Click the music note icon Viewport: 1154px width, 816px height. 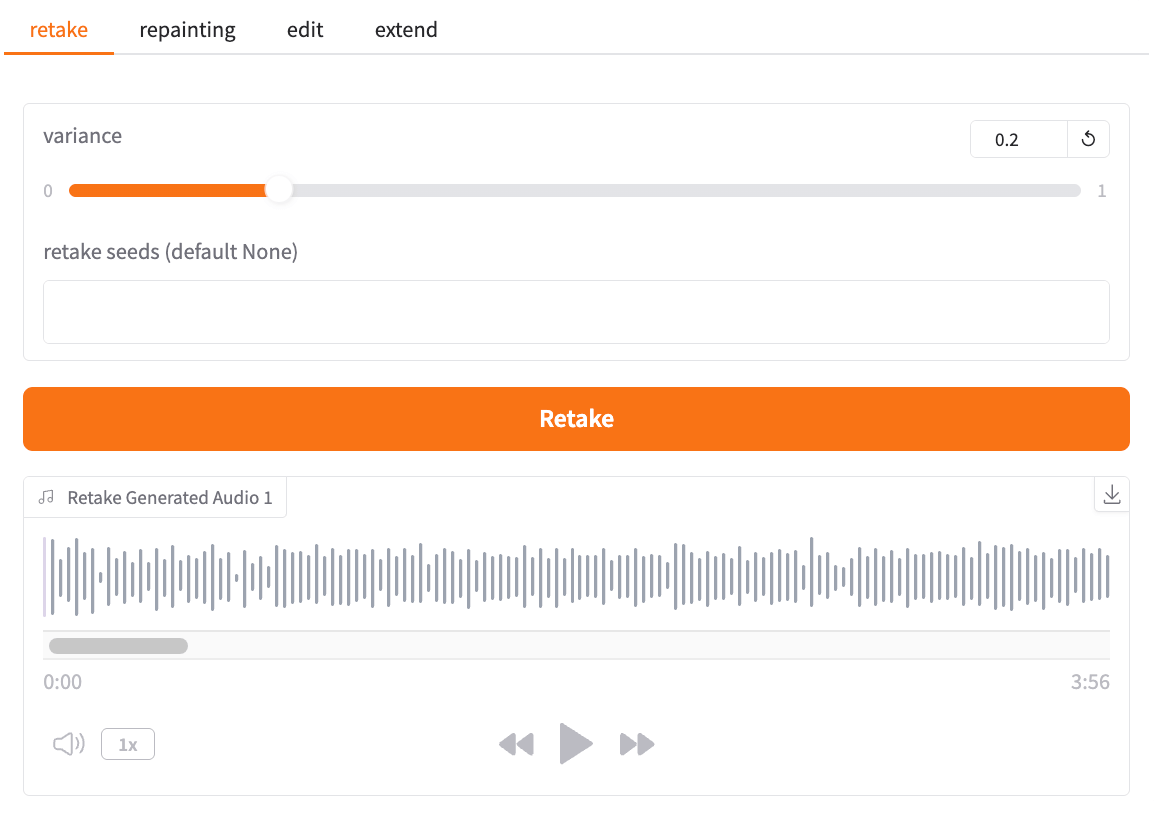point(46,497)
